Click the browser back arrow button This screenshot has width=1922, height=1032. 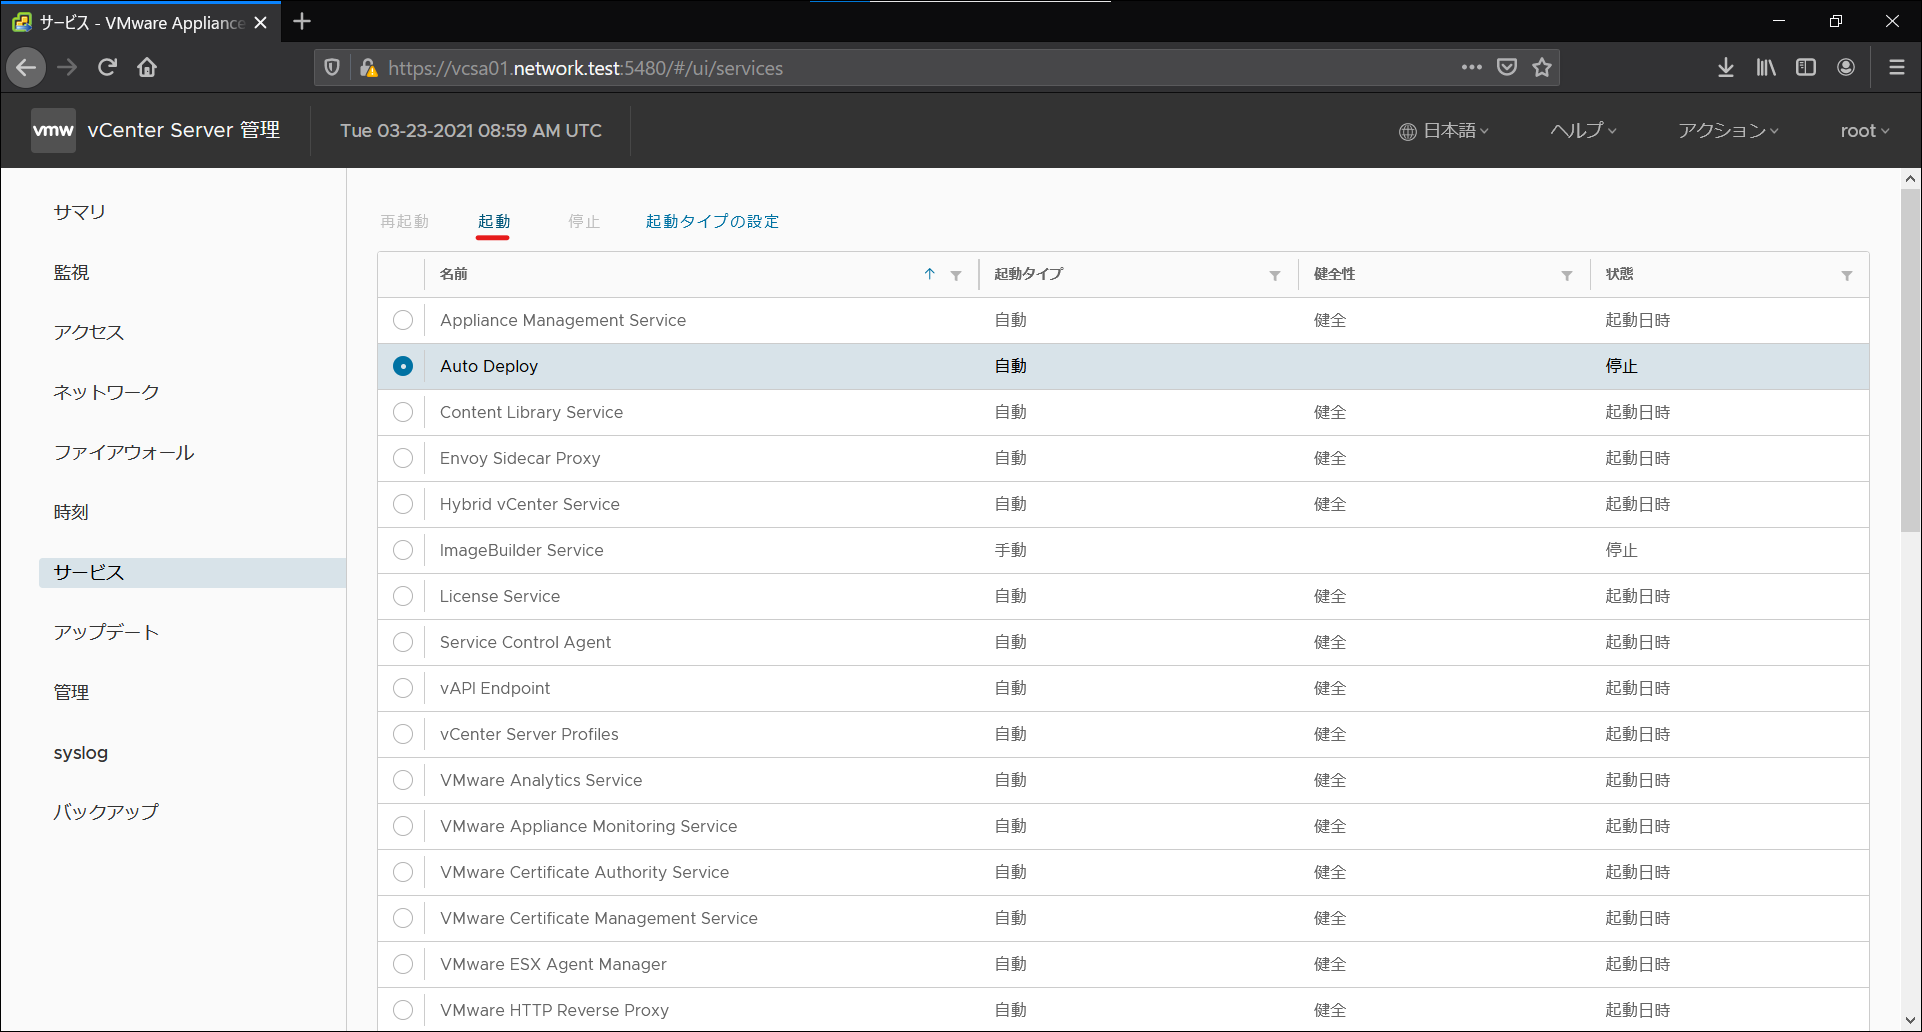pyautogui.click(x=26, y=68)
